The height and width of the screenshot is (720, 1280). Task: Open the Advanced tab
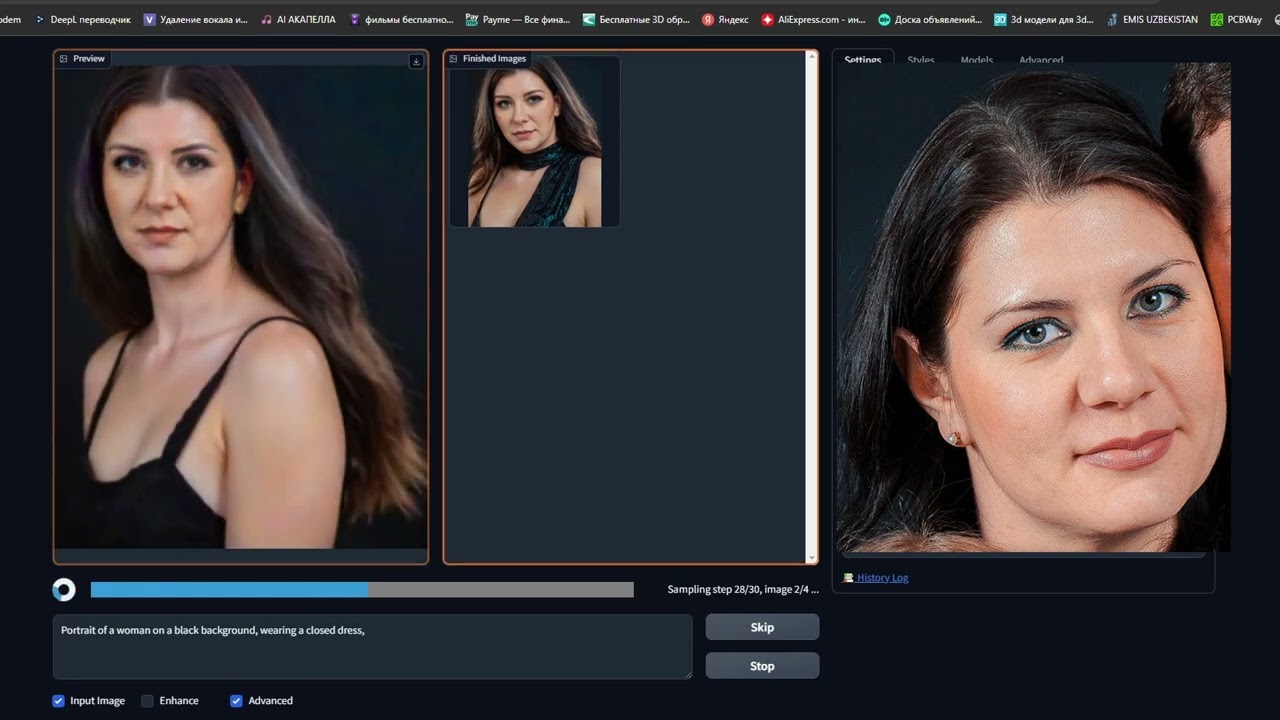coord(1041,59)
